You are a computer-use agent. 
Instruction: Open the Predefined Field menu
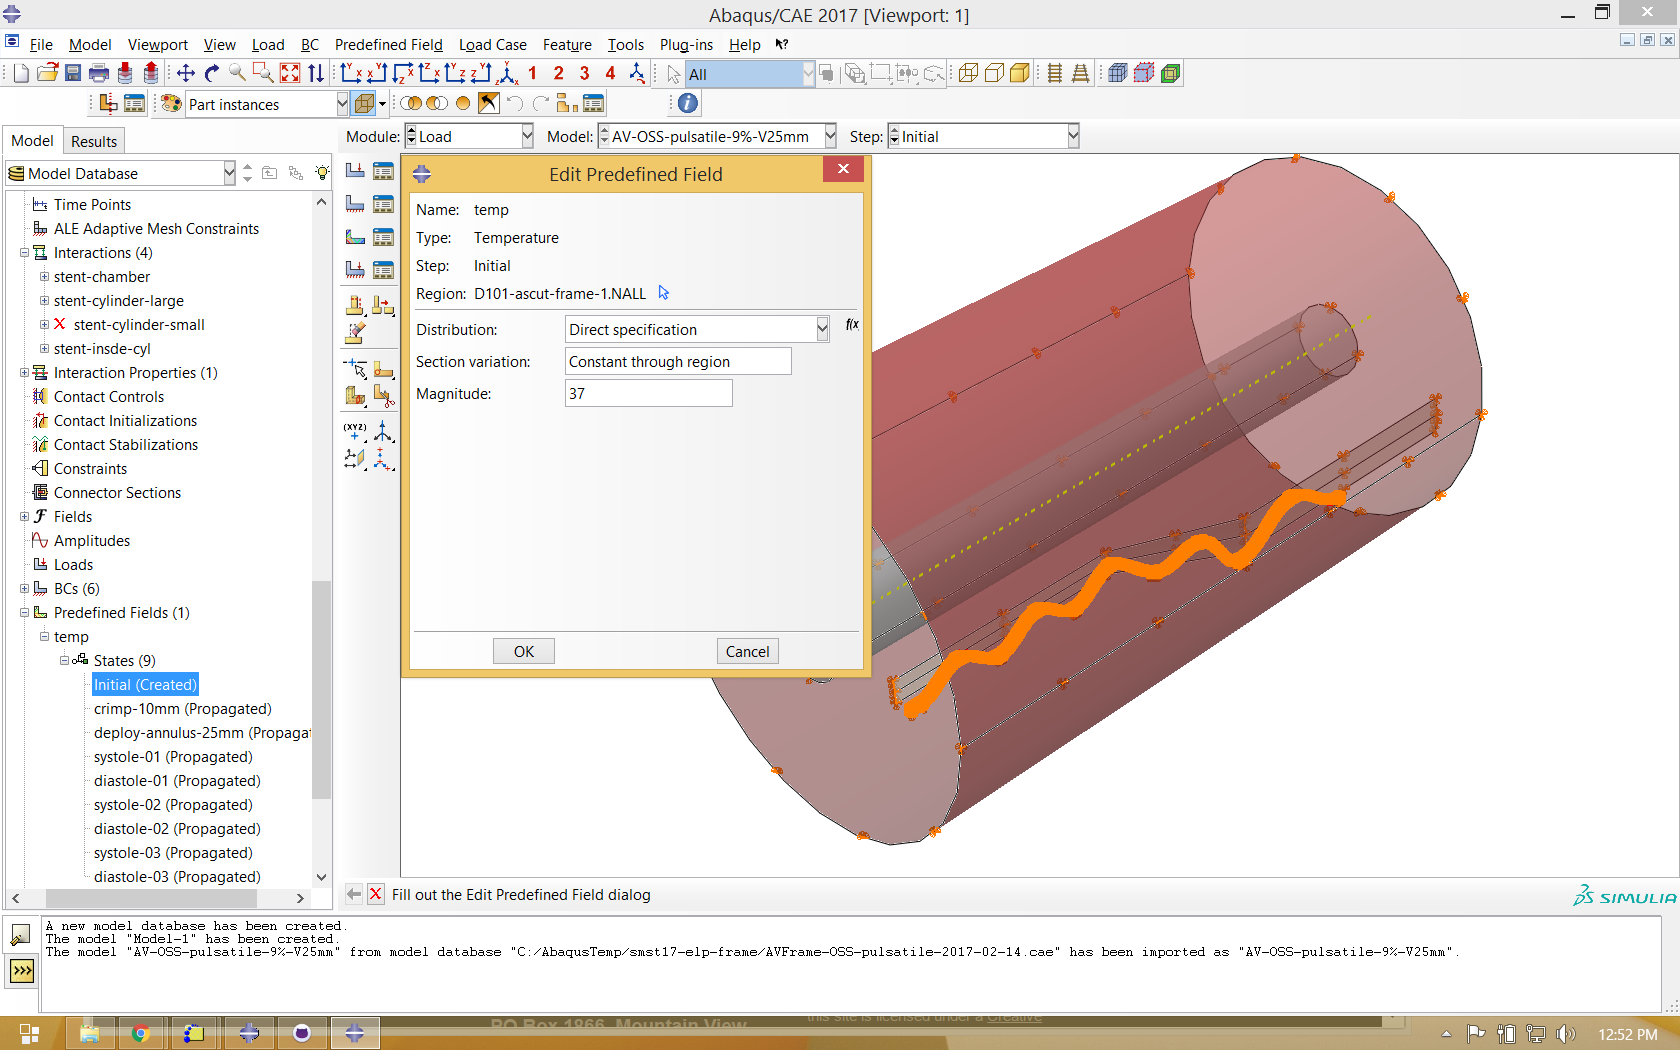tap(388, 44)
